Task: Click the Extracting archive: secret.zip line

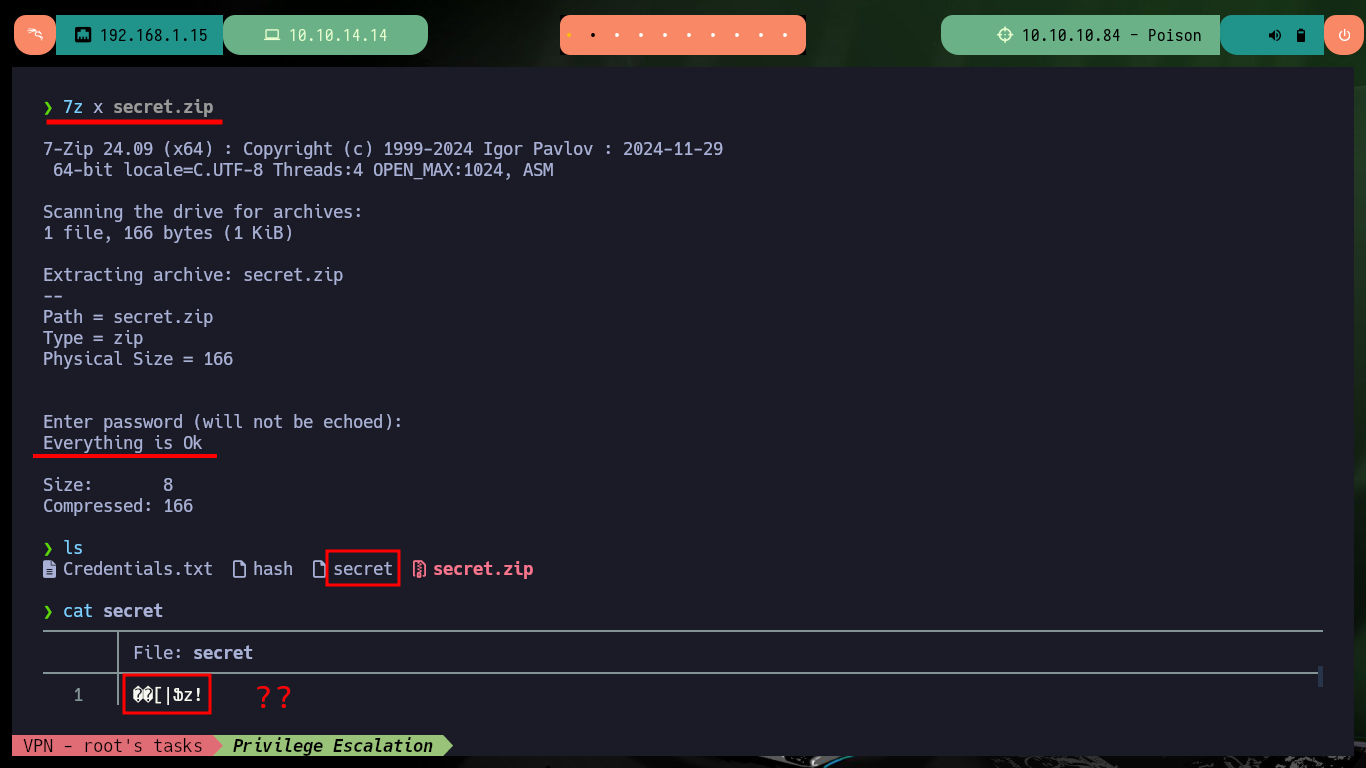Action: (193, 275)
